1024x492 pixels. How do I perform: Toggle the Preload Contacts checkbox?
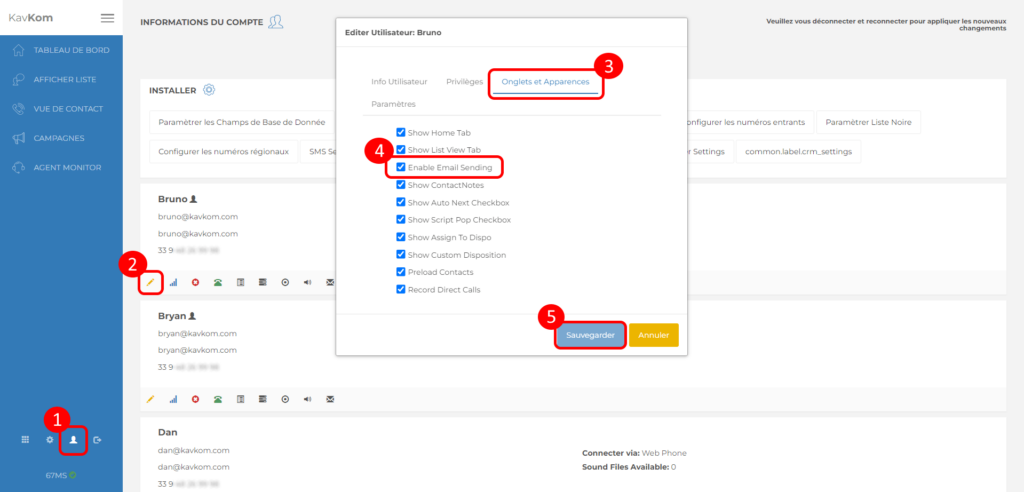(401, 272)
